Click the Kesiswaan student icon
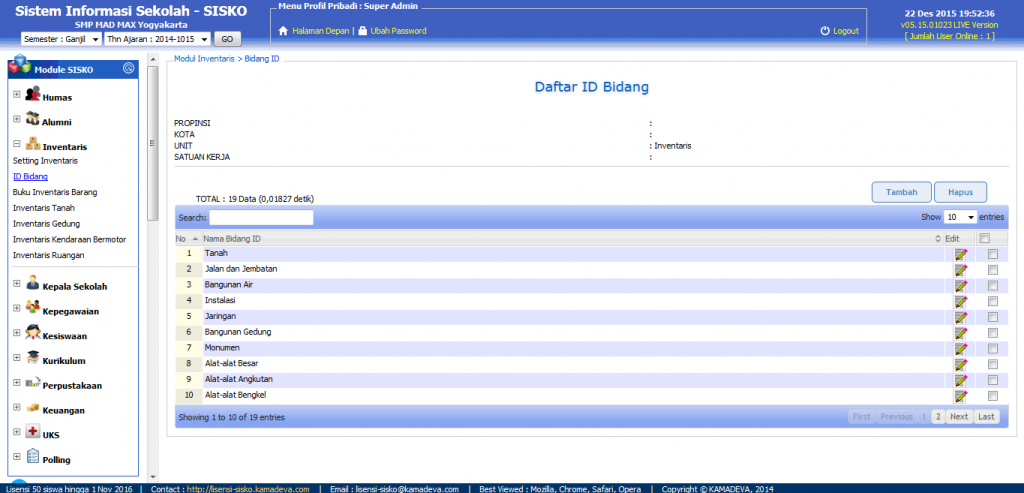Viewport: 1024px width, 493px height. point(33,333)
